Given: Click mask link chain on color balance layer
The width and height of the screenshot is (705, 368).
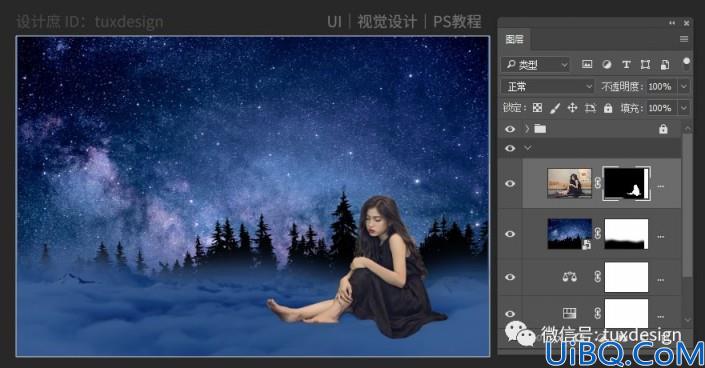Looking at the screenshot, I should pos(597,277).
